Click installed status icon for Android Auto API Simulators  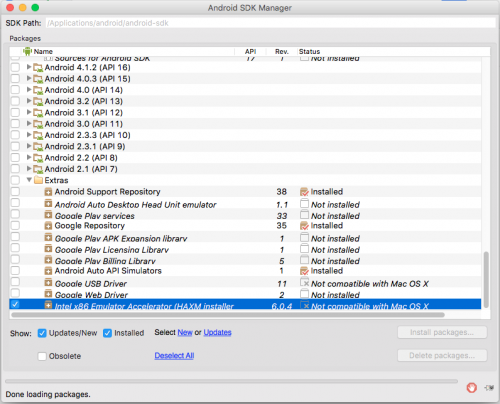(x=304, y=271)
